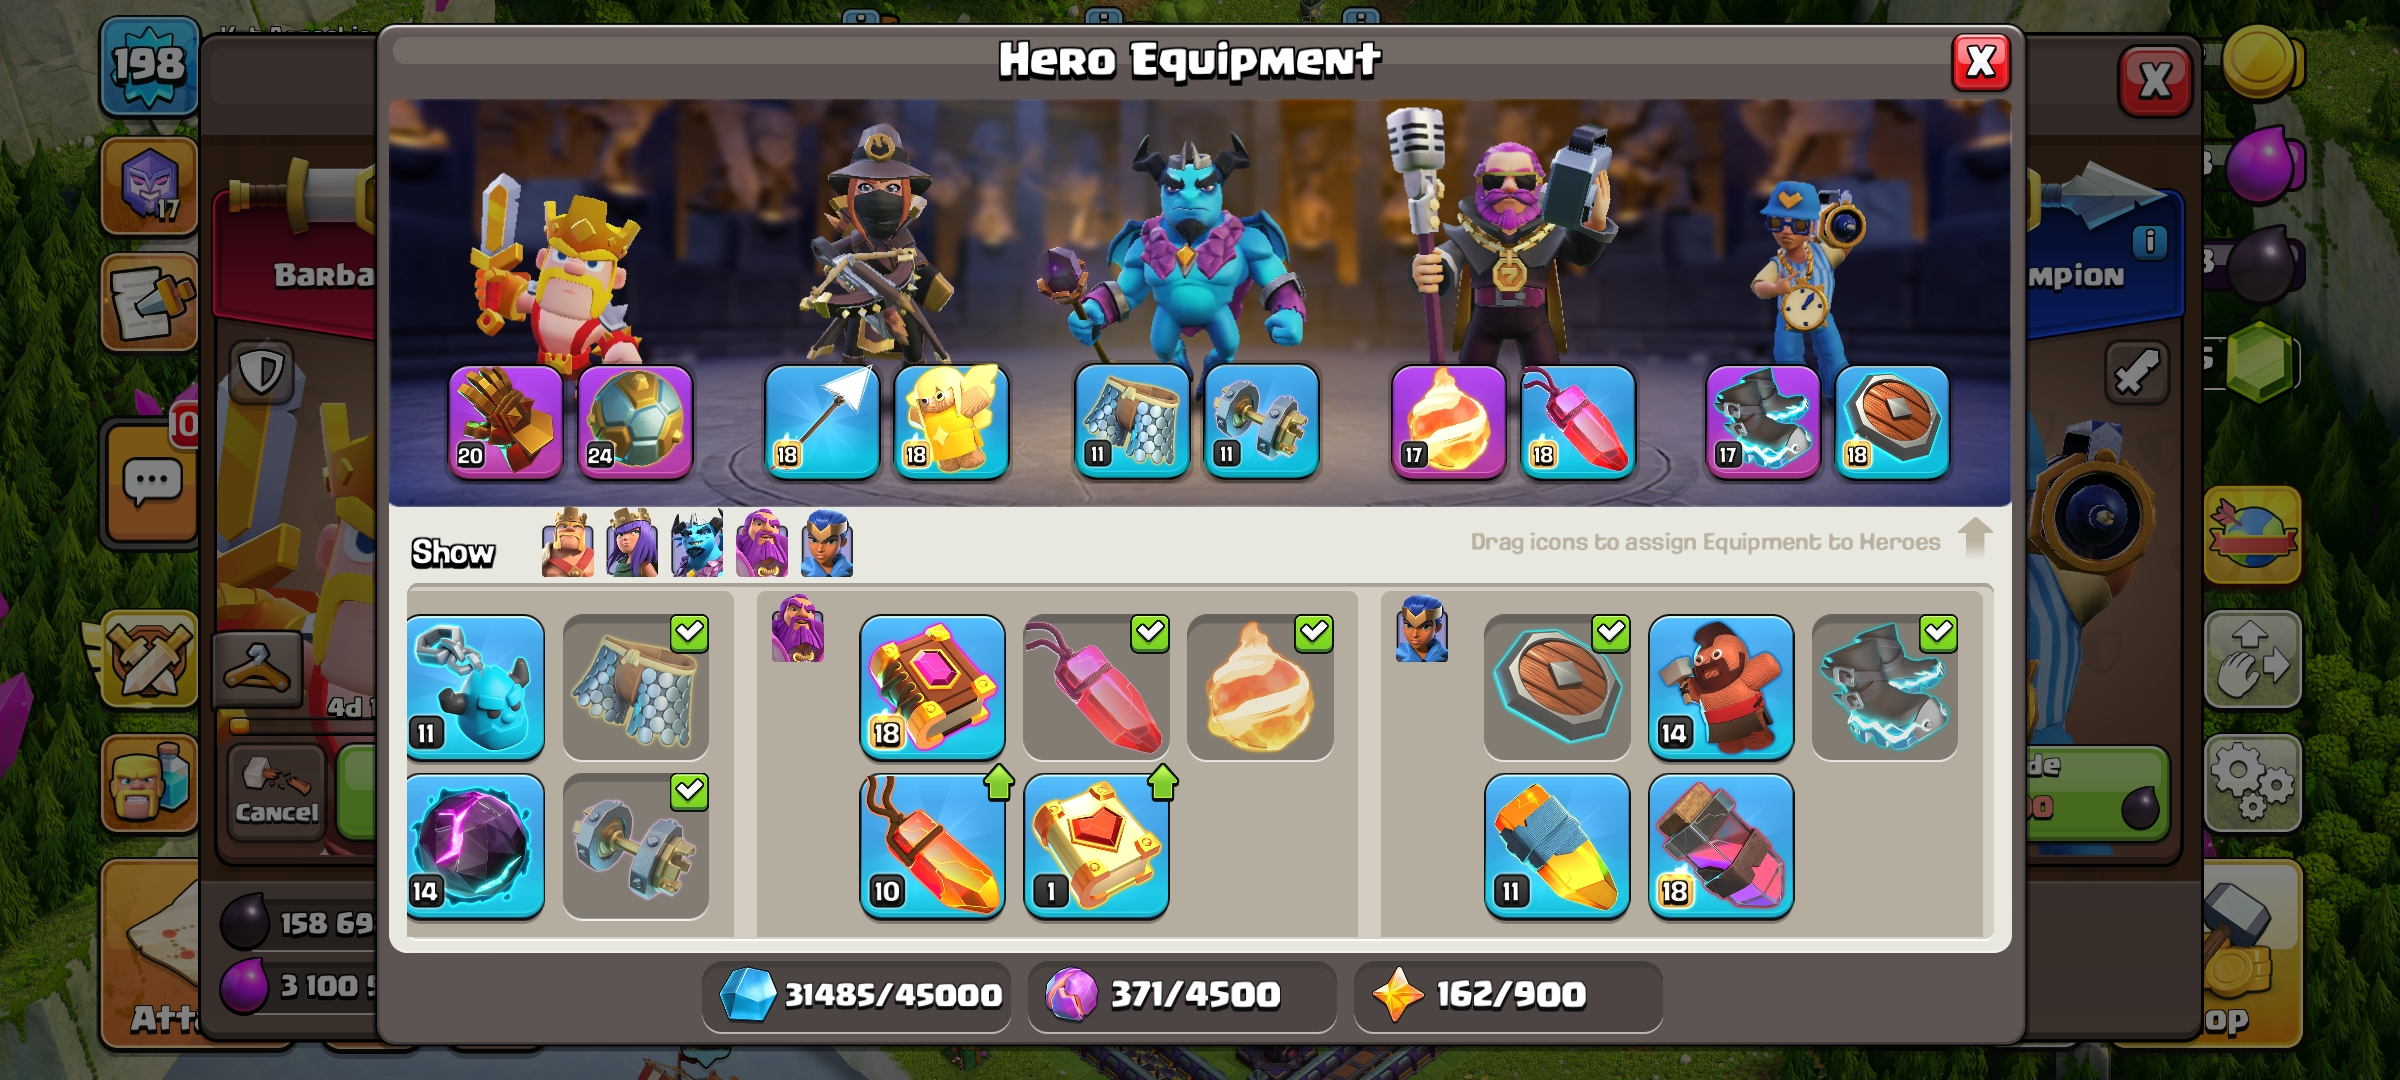Open the Royal Champion equipment section portrait
Viewport: 2400px width, 1080px height.
tap(1421, 629)
